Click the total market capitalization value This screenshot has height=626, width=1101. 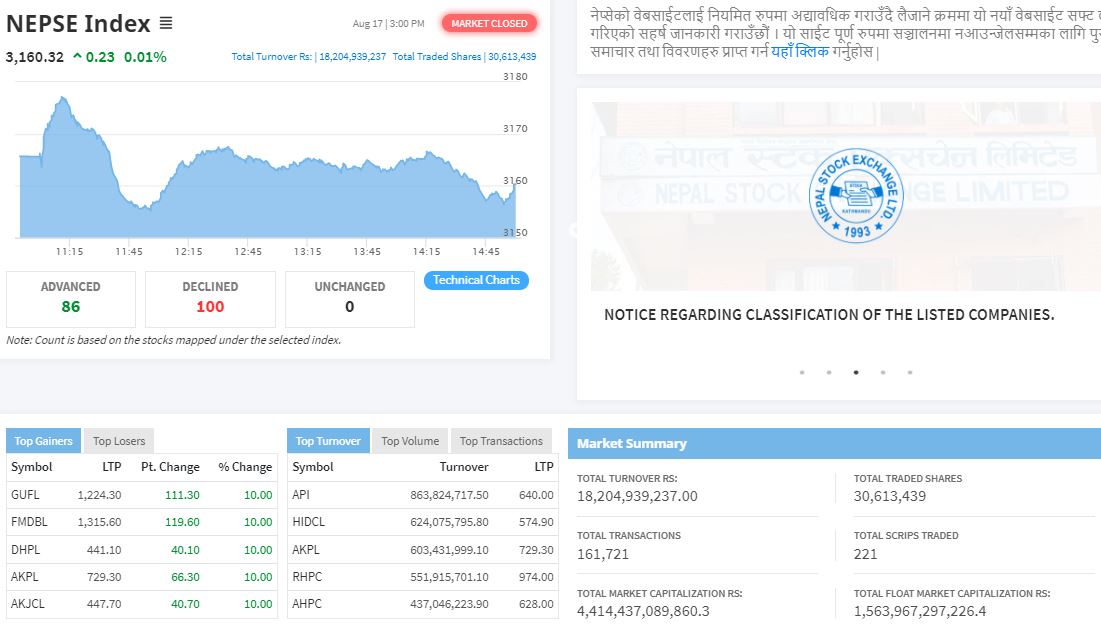tap(643, 611)
